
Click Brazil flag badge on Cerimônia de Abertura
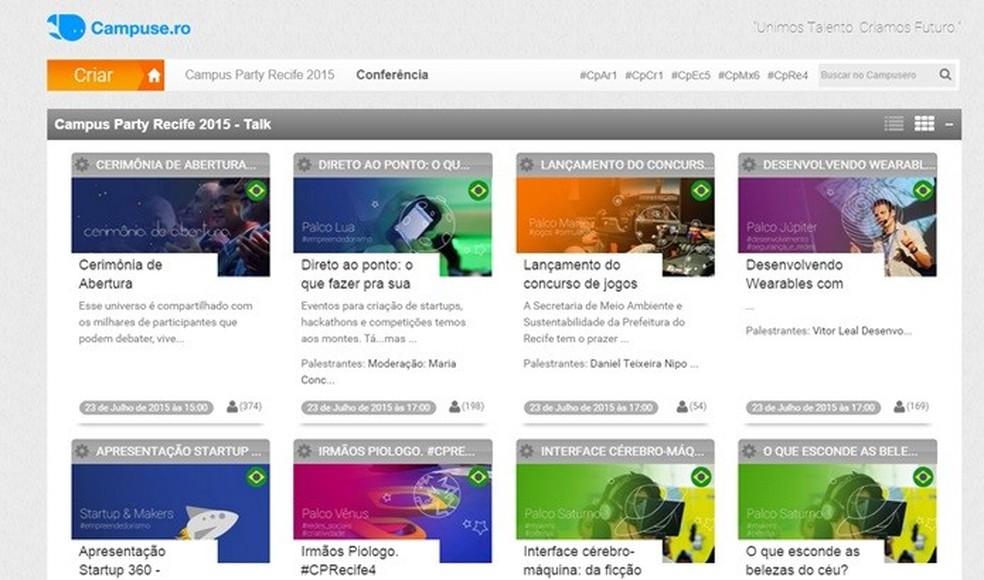pyautogui.click(x=256, y=190)
